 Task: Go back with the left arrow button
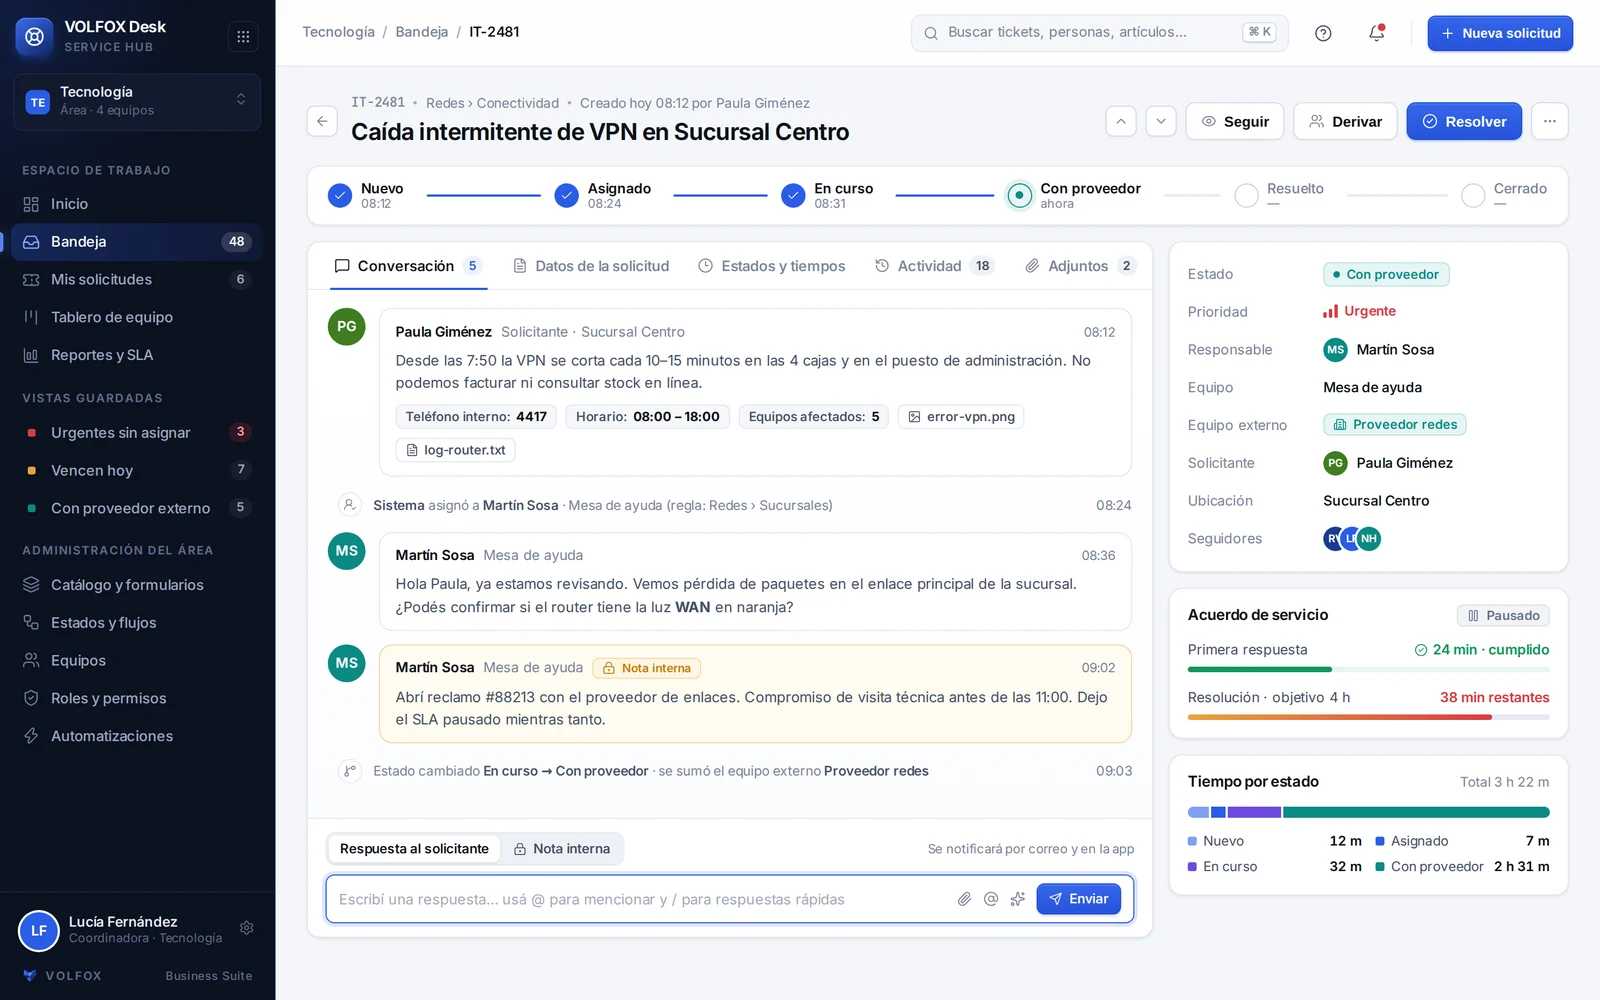click(x=322, y=121)
